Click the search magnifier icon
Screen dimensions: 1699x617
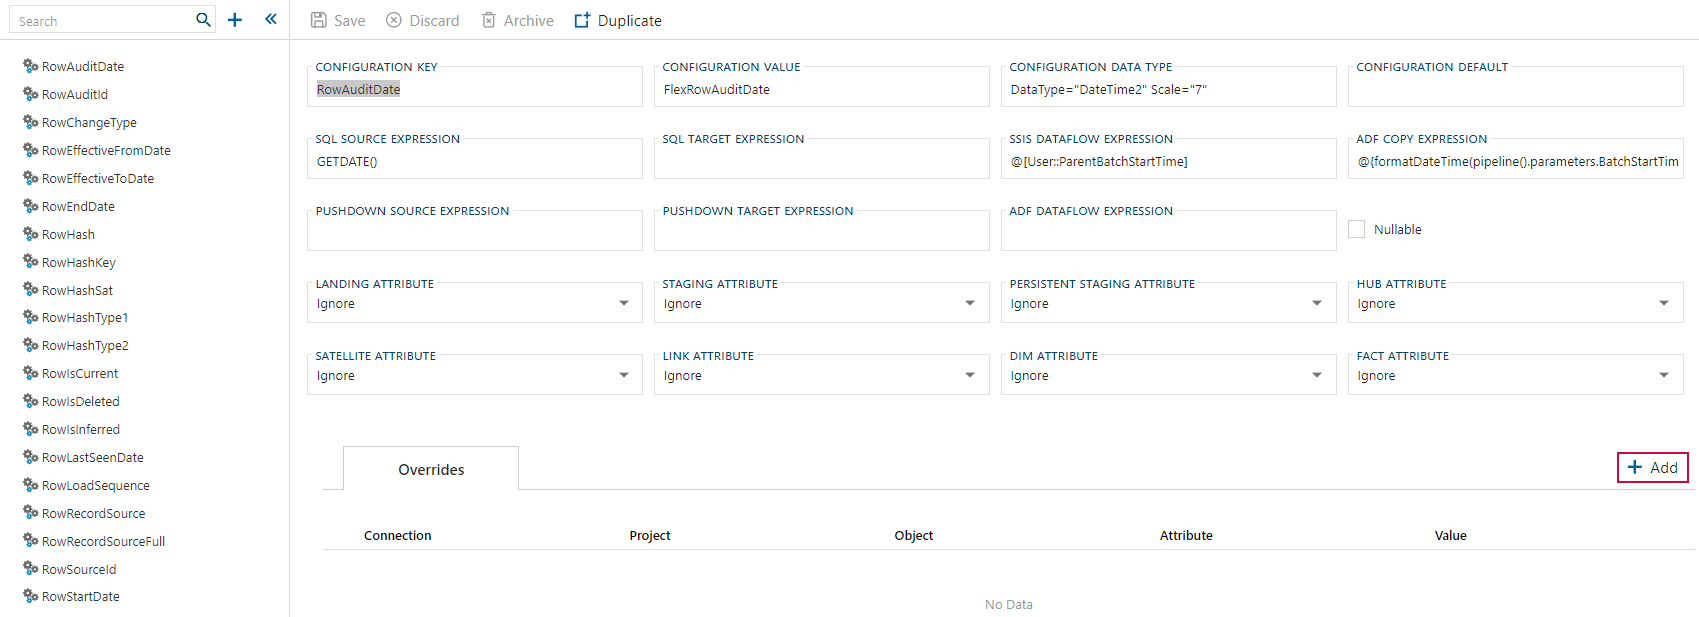tap(203, 20)
